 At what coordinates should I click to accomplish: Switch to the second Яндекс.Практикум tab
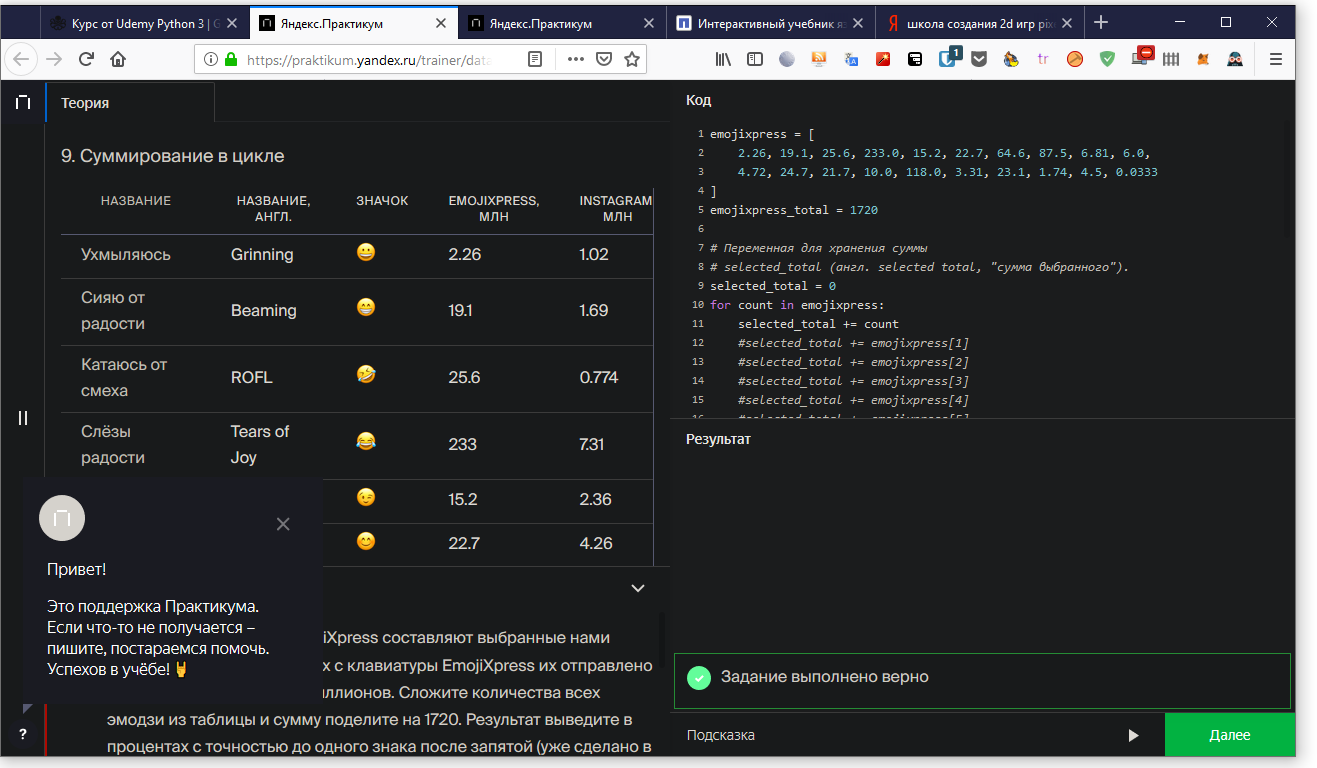click(561, 23)
